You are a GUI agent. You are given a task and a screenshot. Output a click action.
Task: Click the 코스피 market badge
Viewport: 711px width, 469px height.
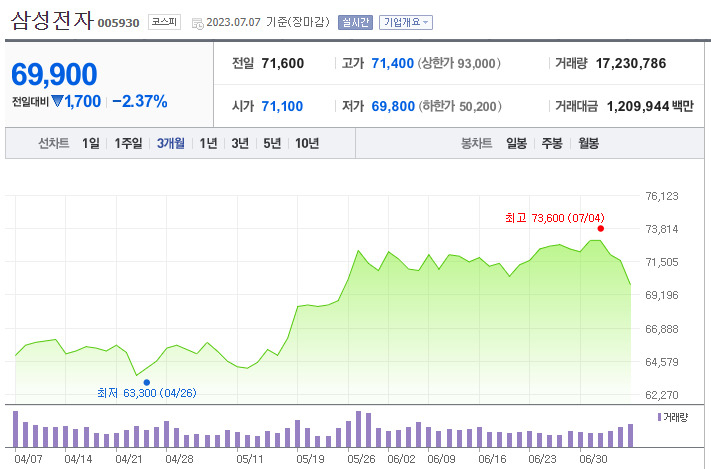click(x=164, y=22)
